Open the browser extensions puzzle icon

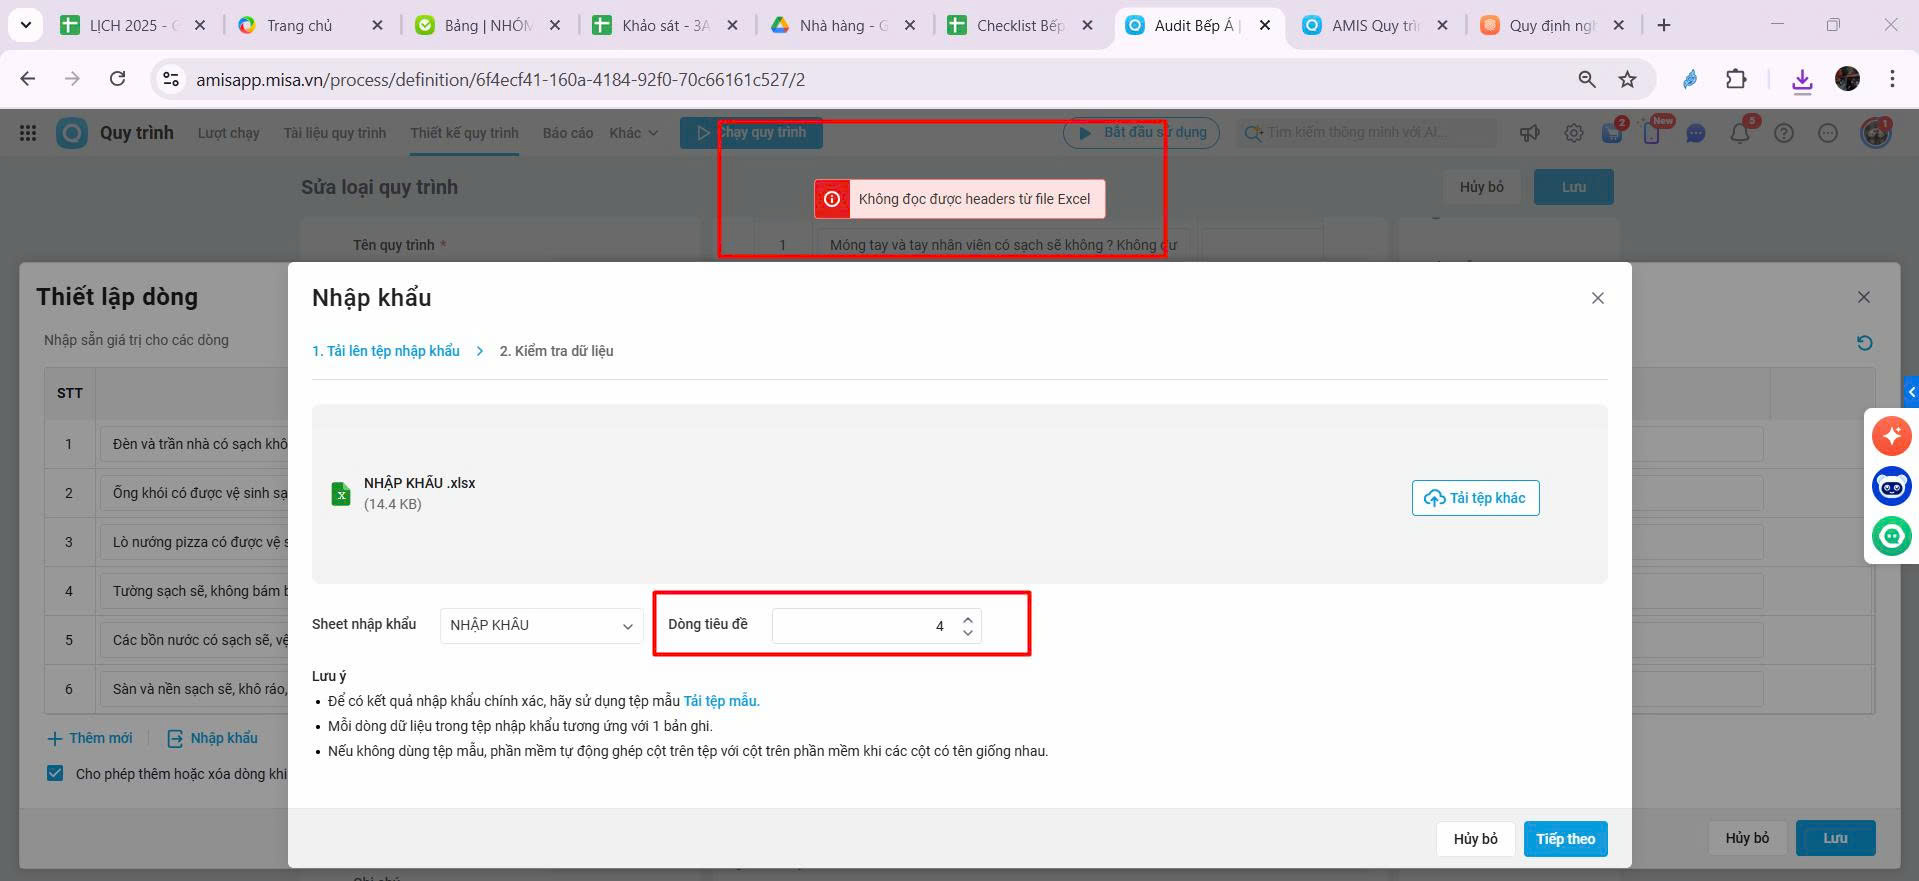1736,79
